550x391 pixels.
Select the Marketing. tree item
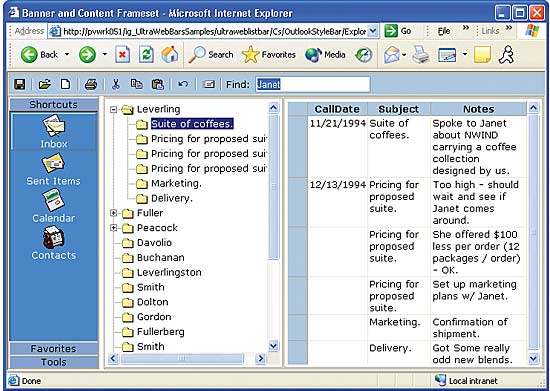point(176,183)
